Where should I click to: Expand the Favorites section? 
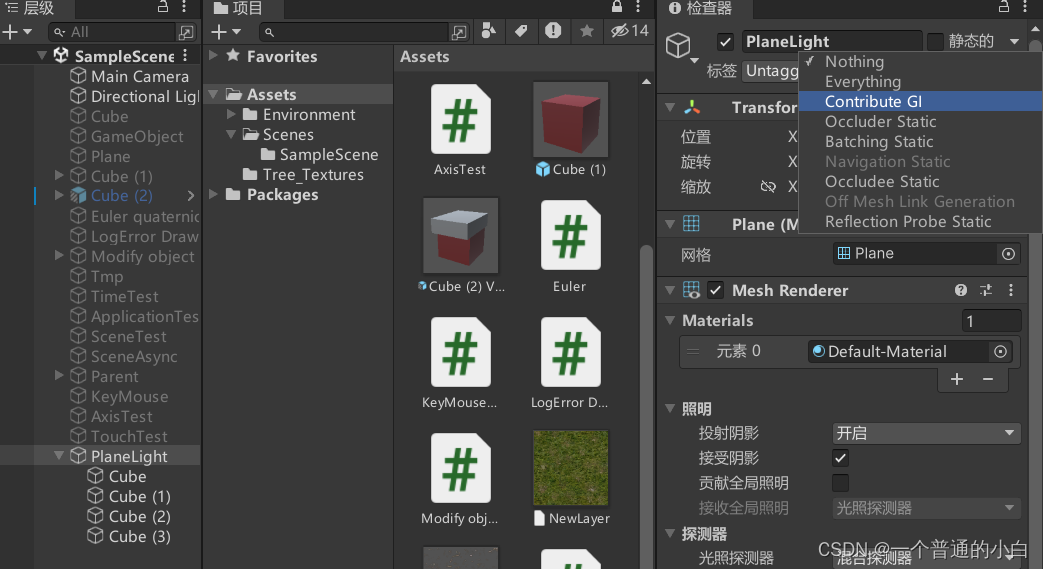click(214, 56)
